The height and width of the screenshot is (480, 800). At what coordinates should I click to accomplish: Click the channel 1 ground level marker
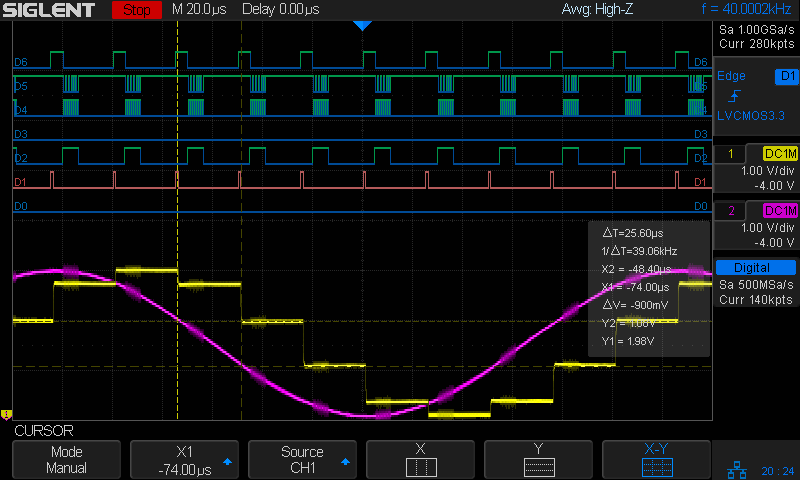pyautogui.click(x=6, y=414)
